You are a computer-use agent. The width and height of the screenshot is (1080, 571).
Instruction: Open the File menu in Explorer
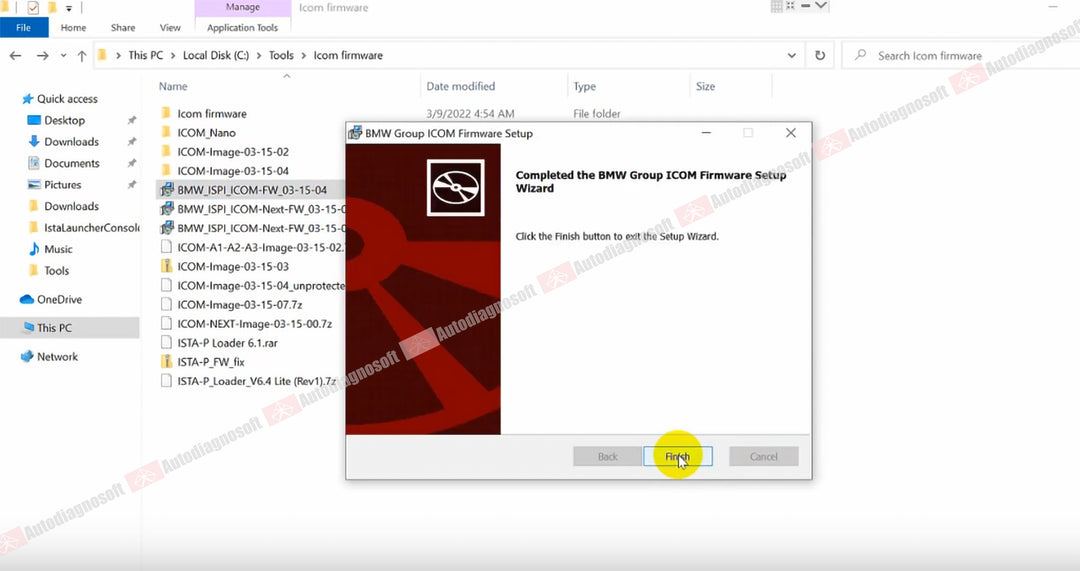click(23, 28)
